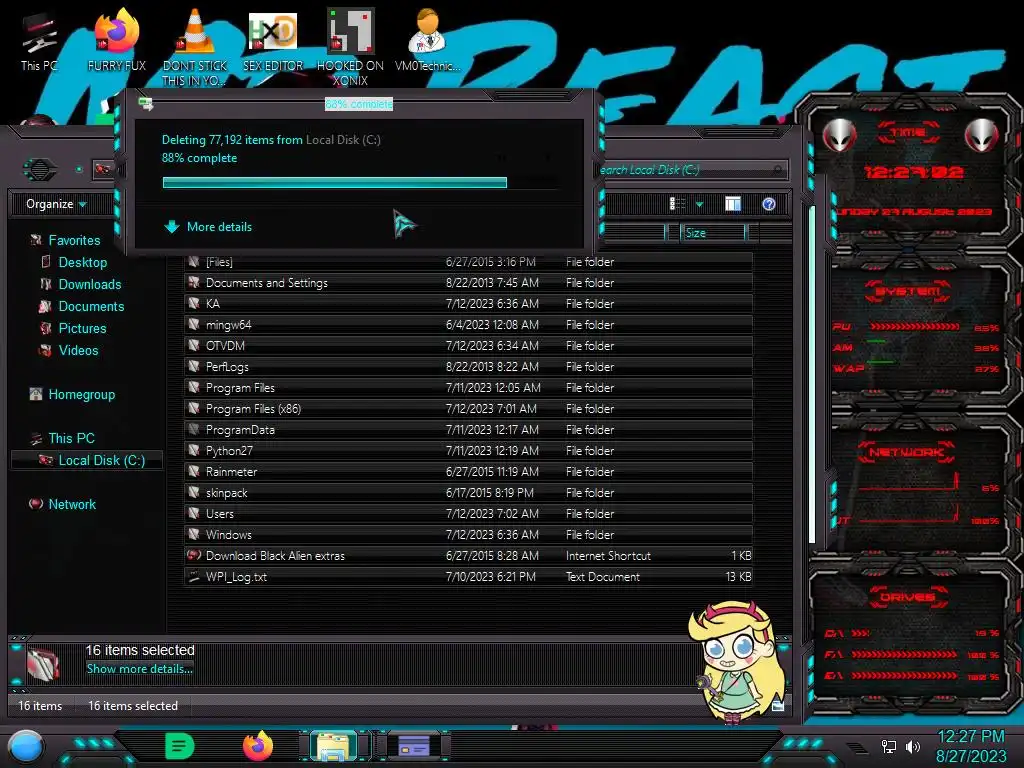This screenshot has height=768, width=1024.
Task: Open VMOTechnic desktop shortcut
Action: (x=428, y=40)
